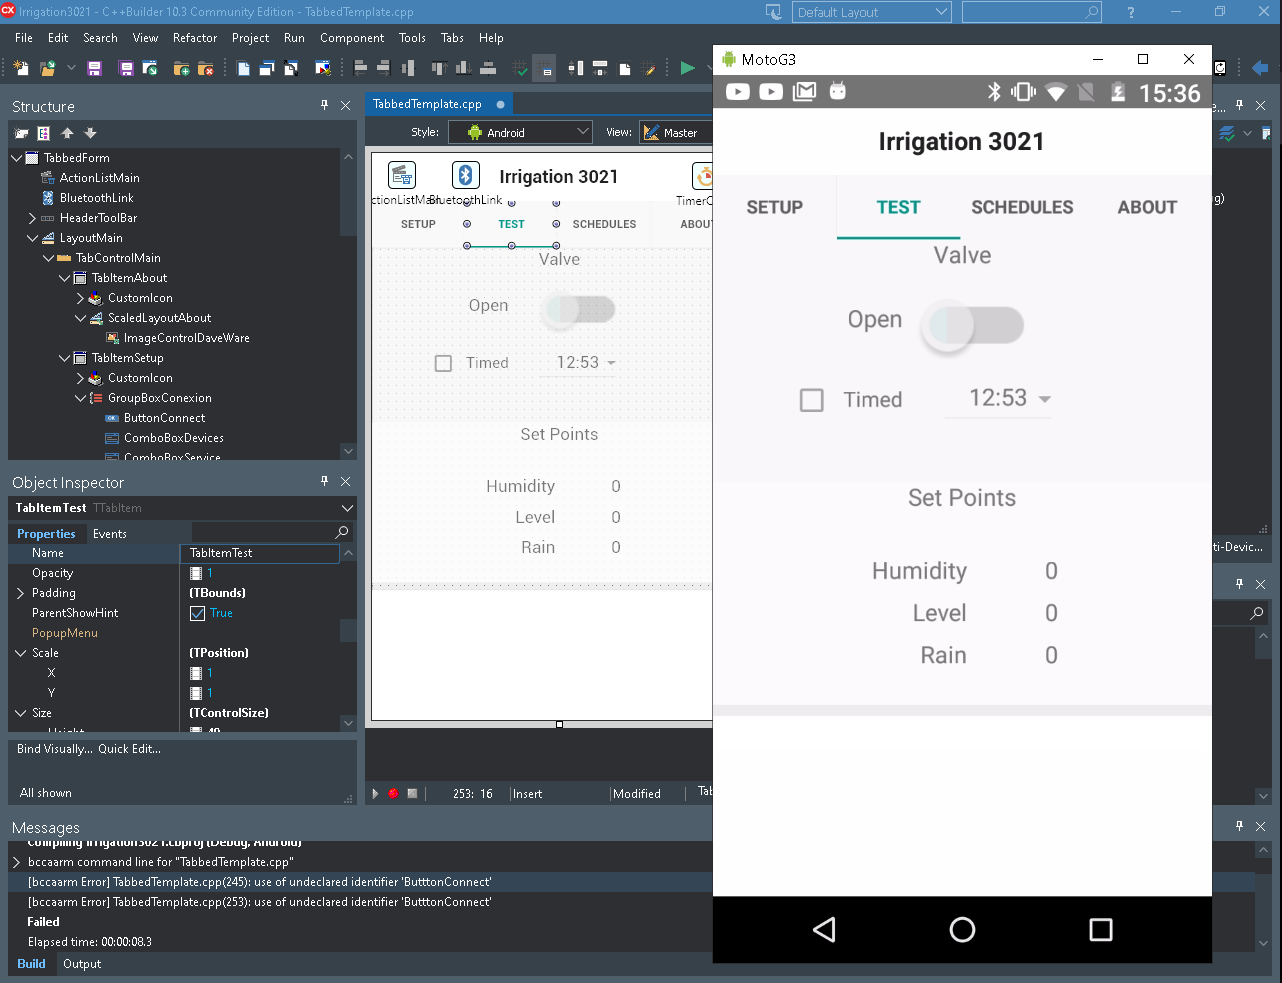This screenshot has height=983, width=1282.
Task: Click the New Items toolbar icon
Action: (21, 68)
